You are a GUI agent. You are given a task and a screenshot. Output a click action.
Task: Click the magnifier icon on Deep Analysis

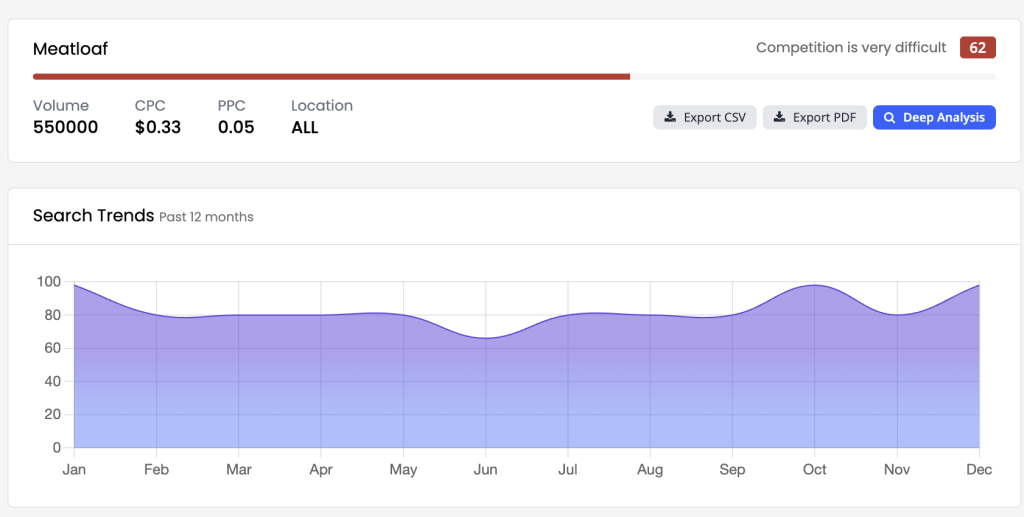click(x=889, y=118)
